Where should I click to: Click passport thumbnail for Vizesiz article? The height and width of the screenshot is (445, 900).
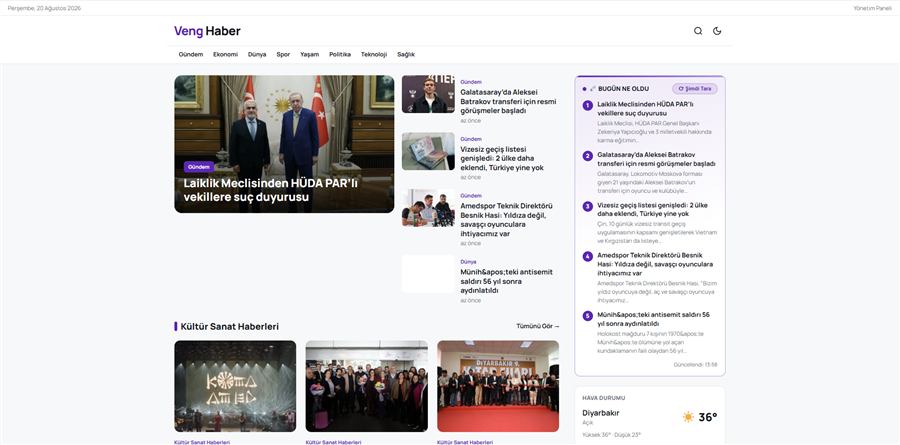coord(428,151)
